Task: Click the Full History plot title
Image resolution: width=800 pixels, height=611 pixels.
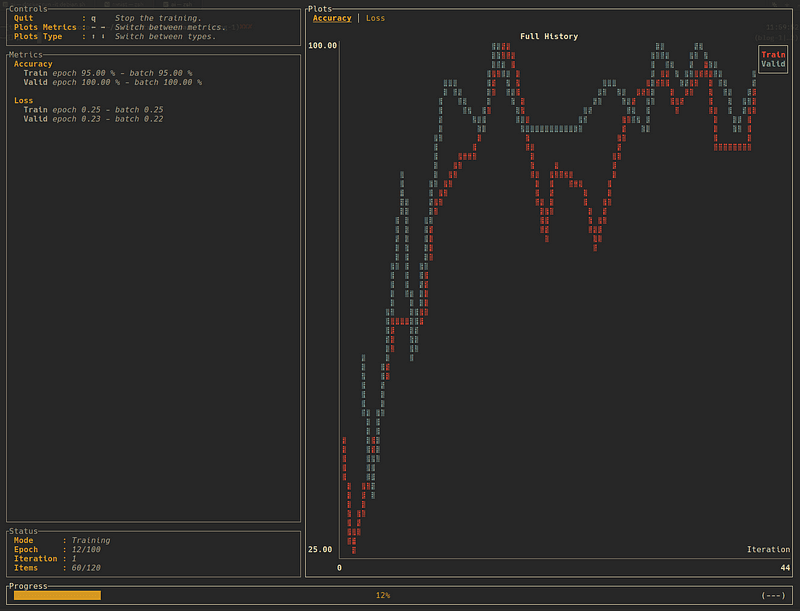Action: pyautogui.click(x=549, y=36)
